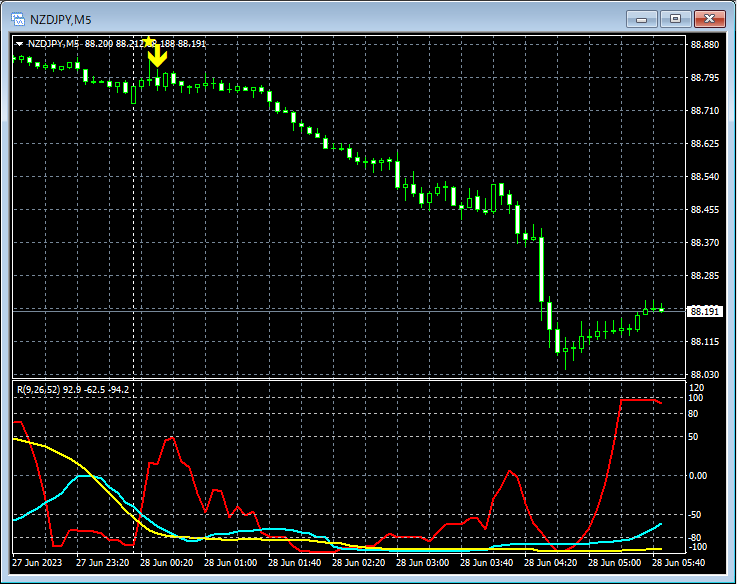
Task: Minimize the NZDJPY,M5 chart window
Action: click(640, 17)
